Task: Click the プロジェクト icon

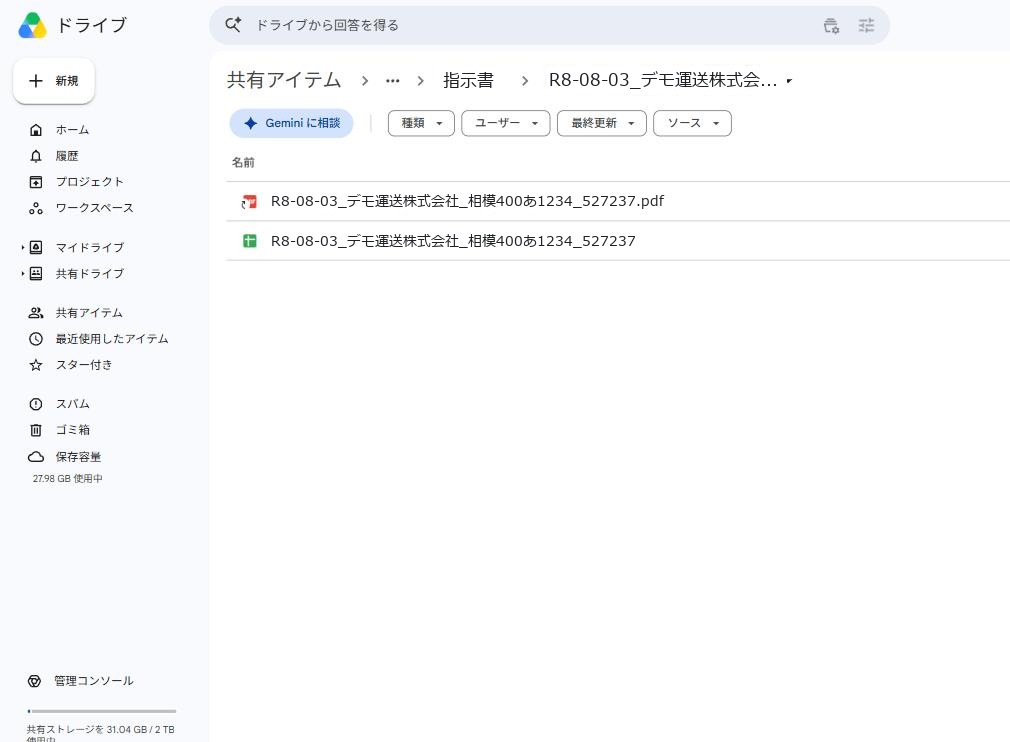Action: coord(36,182)
